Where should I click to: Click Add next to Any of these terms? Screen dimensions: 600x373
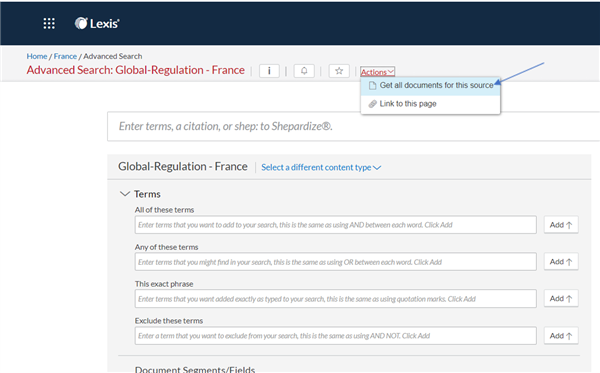(x=561, y=262)
